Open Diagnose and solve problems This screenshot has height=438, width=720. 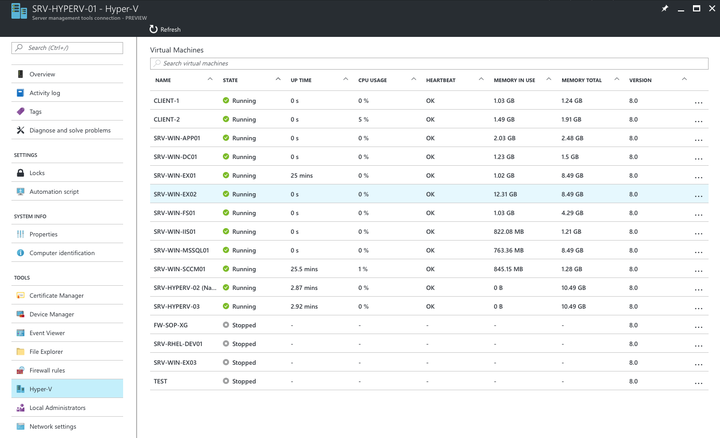click(x=67, y=130)
